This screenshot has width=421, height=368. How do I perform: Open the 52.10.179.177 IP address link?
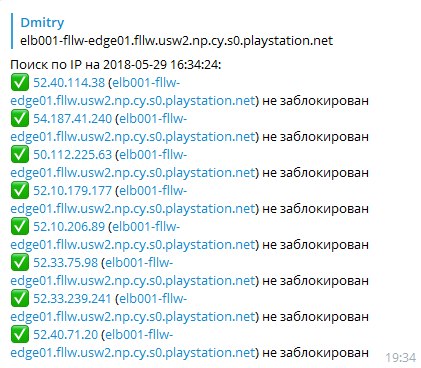tap(72, 190)
